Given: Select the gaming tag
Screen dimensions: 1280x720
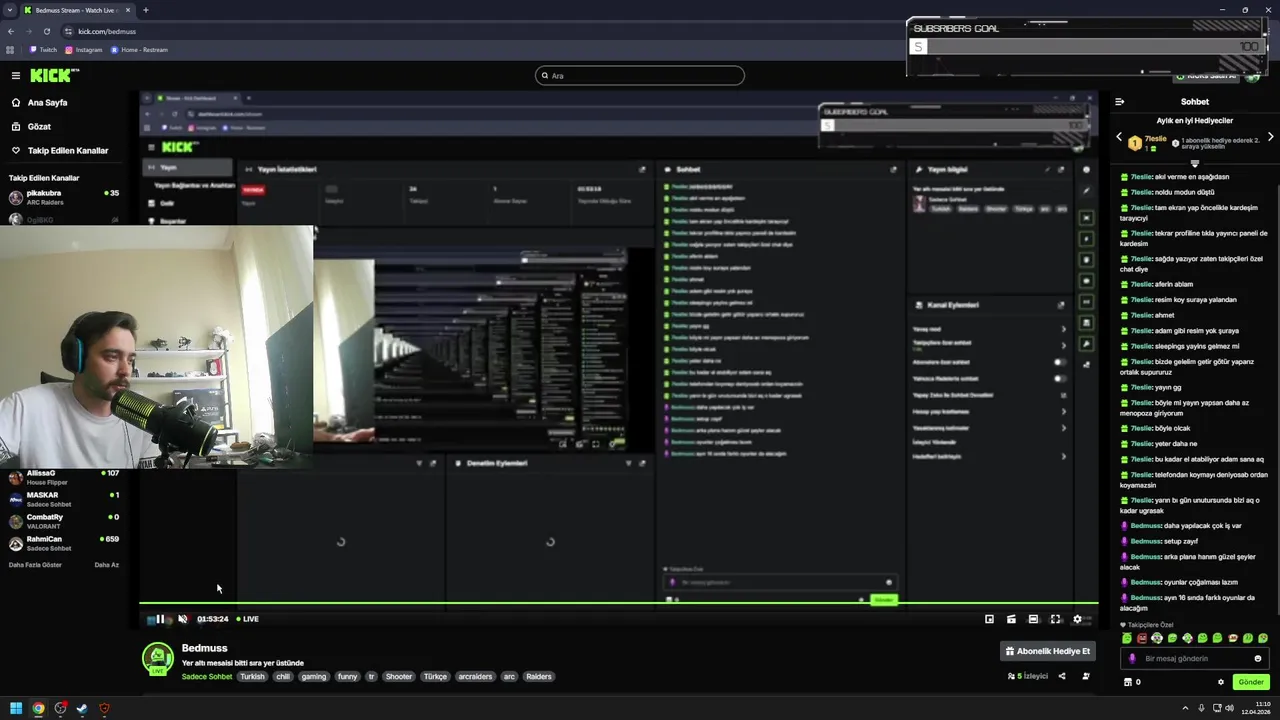Looking at the screenshot, I should [314, 676].
